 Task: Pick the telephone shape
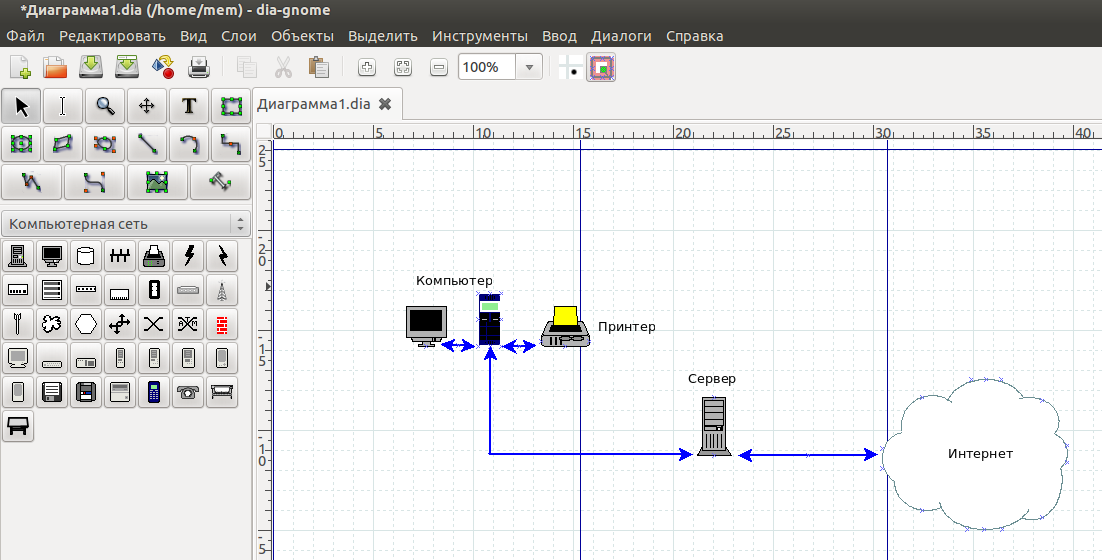(x=188, y=392)
